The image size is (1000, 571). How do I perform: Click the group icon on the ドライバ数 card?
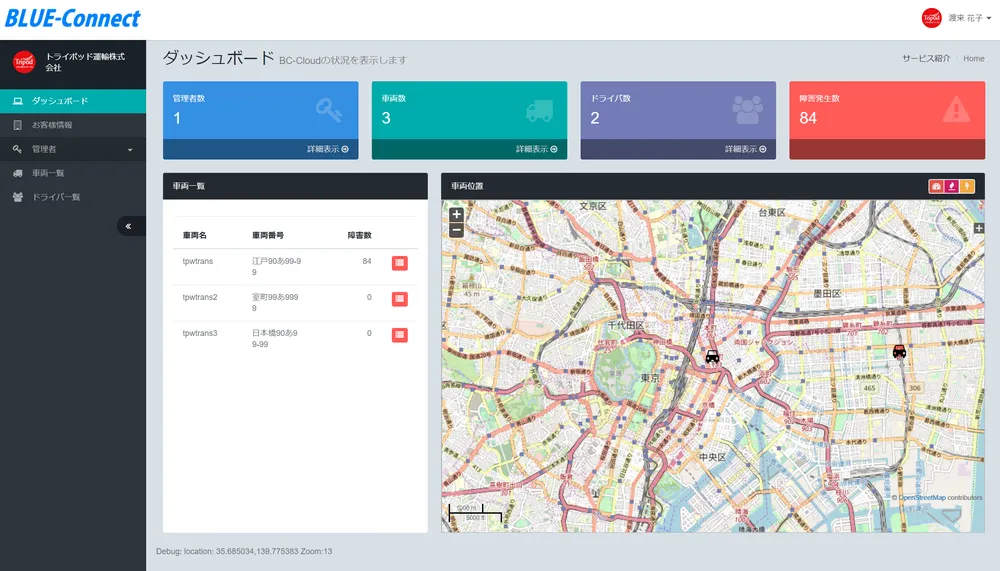coord(747,110)
